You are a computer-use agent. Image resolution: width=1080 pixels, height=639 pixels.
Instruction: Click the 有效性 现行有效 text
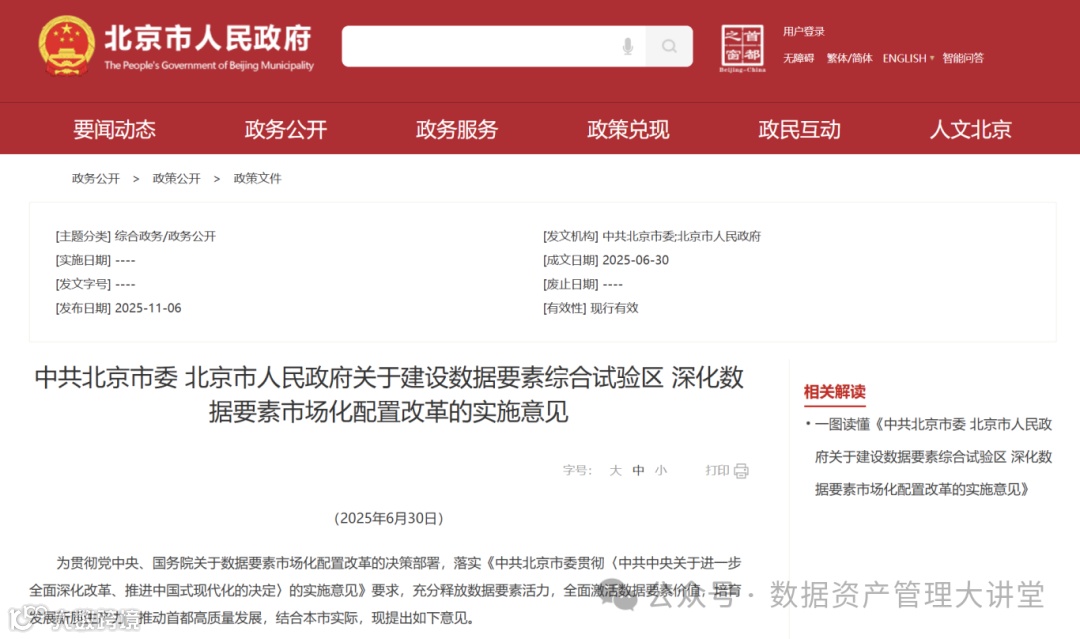[591, 308]
